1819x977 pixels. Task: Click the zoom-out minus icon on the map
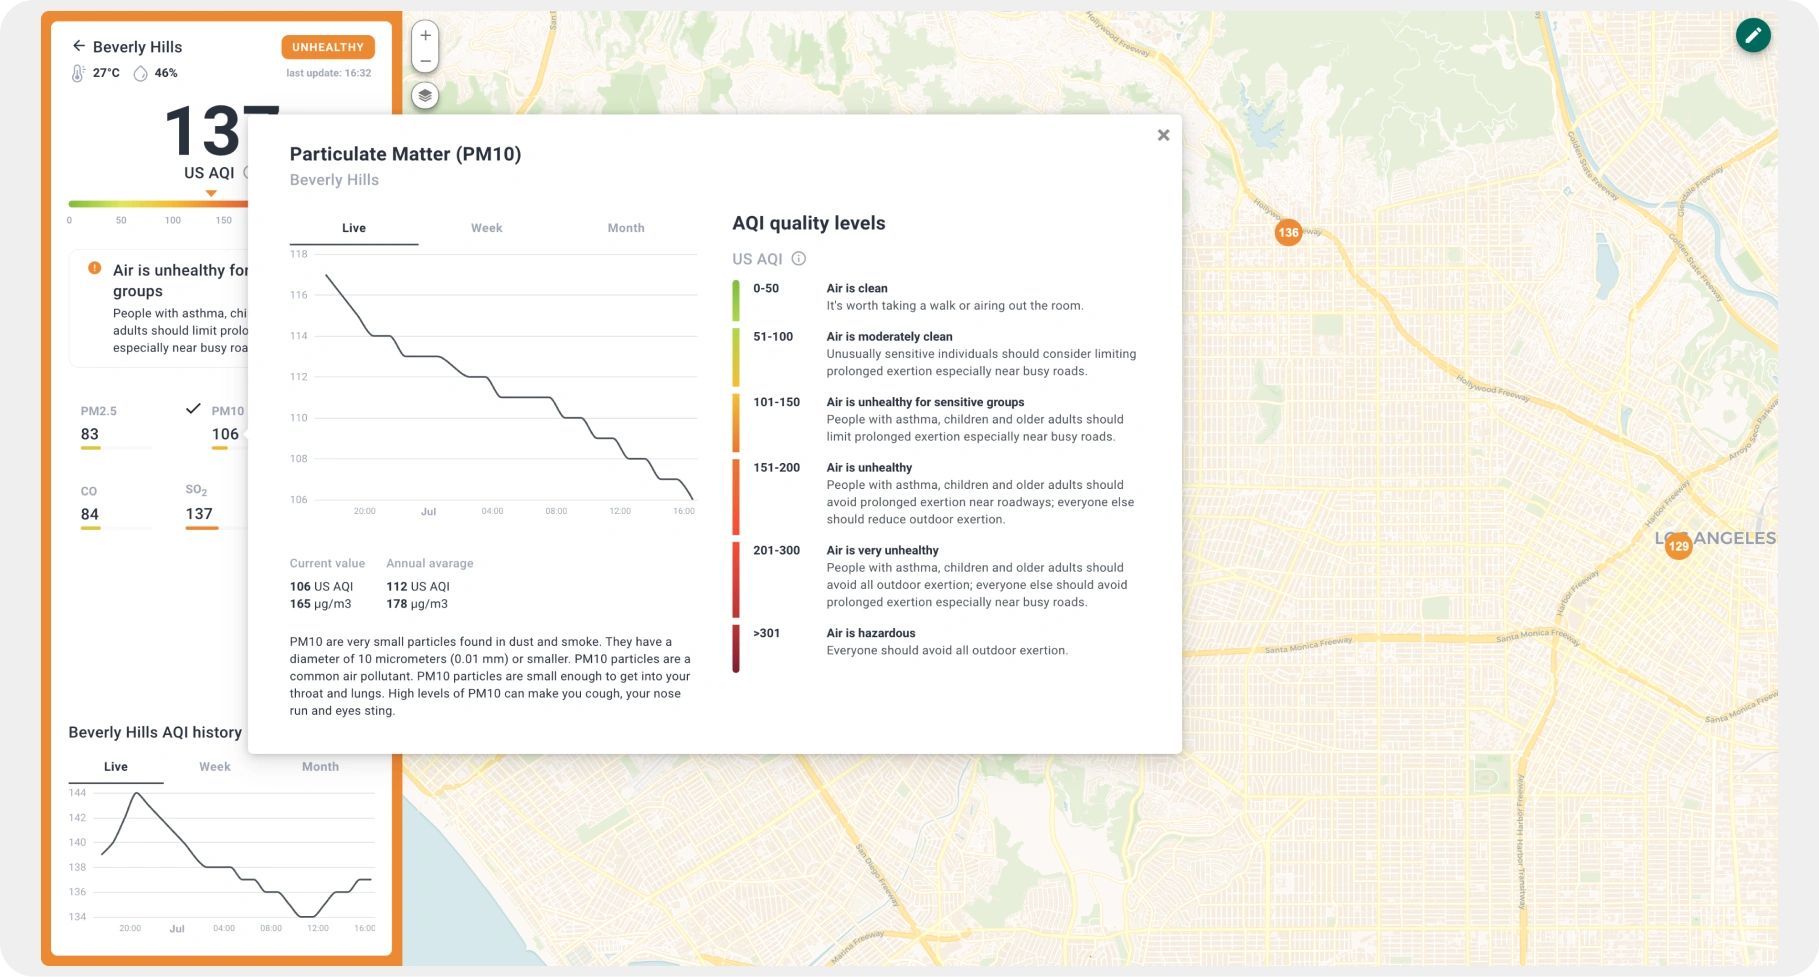point(425,61)
